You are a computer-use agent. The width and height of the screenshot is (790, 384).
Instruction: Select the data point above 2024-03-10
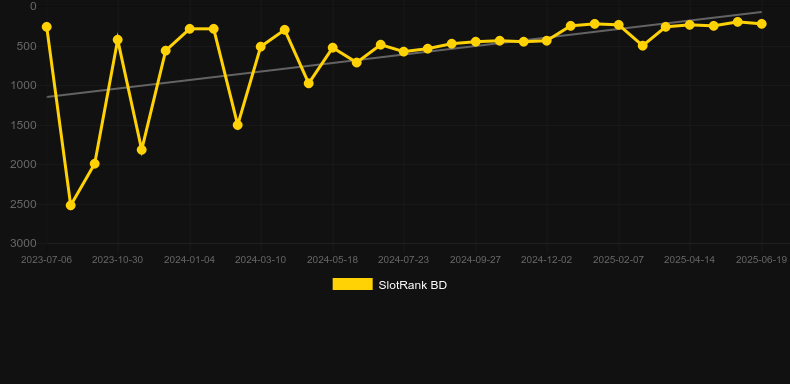pyautogui.click(x=260, y=46)
